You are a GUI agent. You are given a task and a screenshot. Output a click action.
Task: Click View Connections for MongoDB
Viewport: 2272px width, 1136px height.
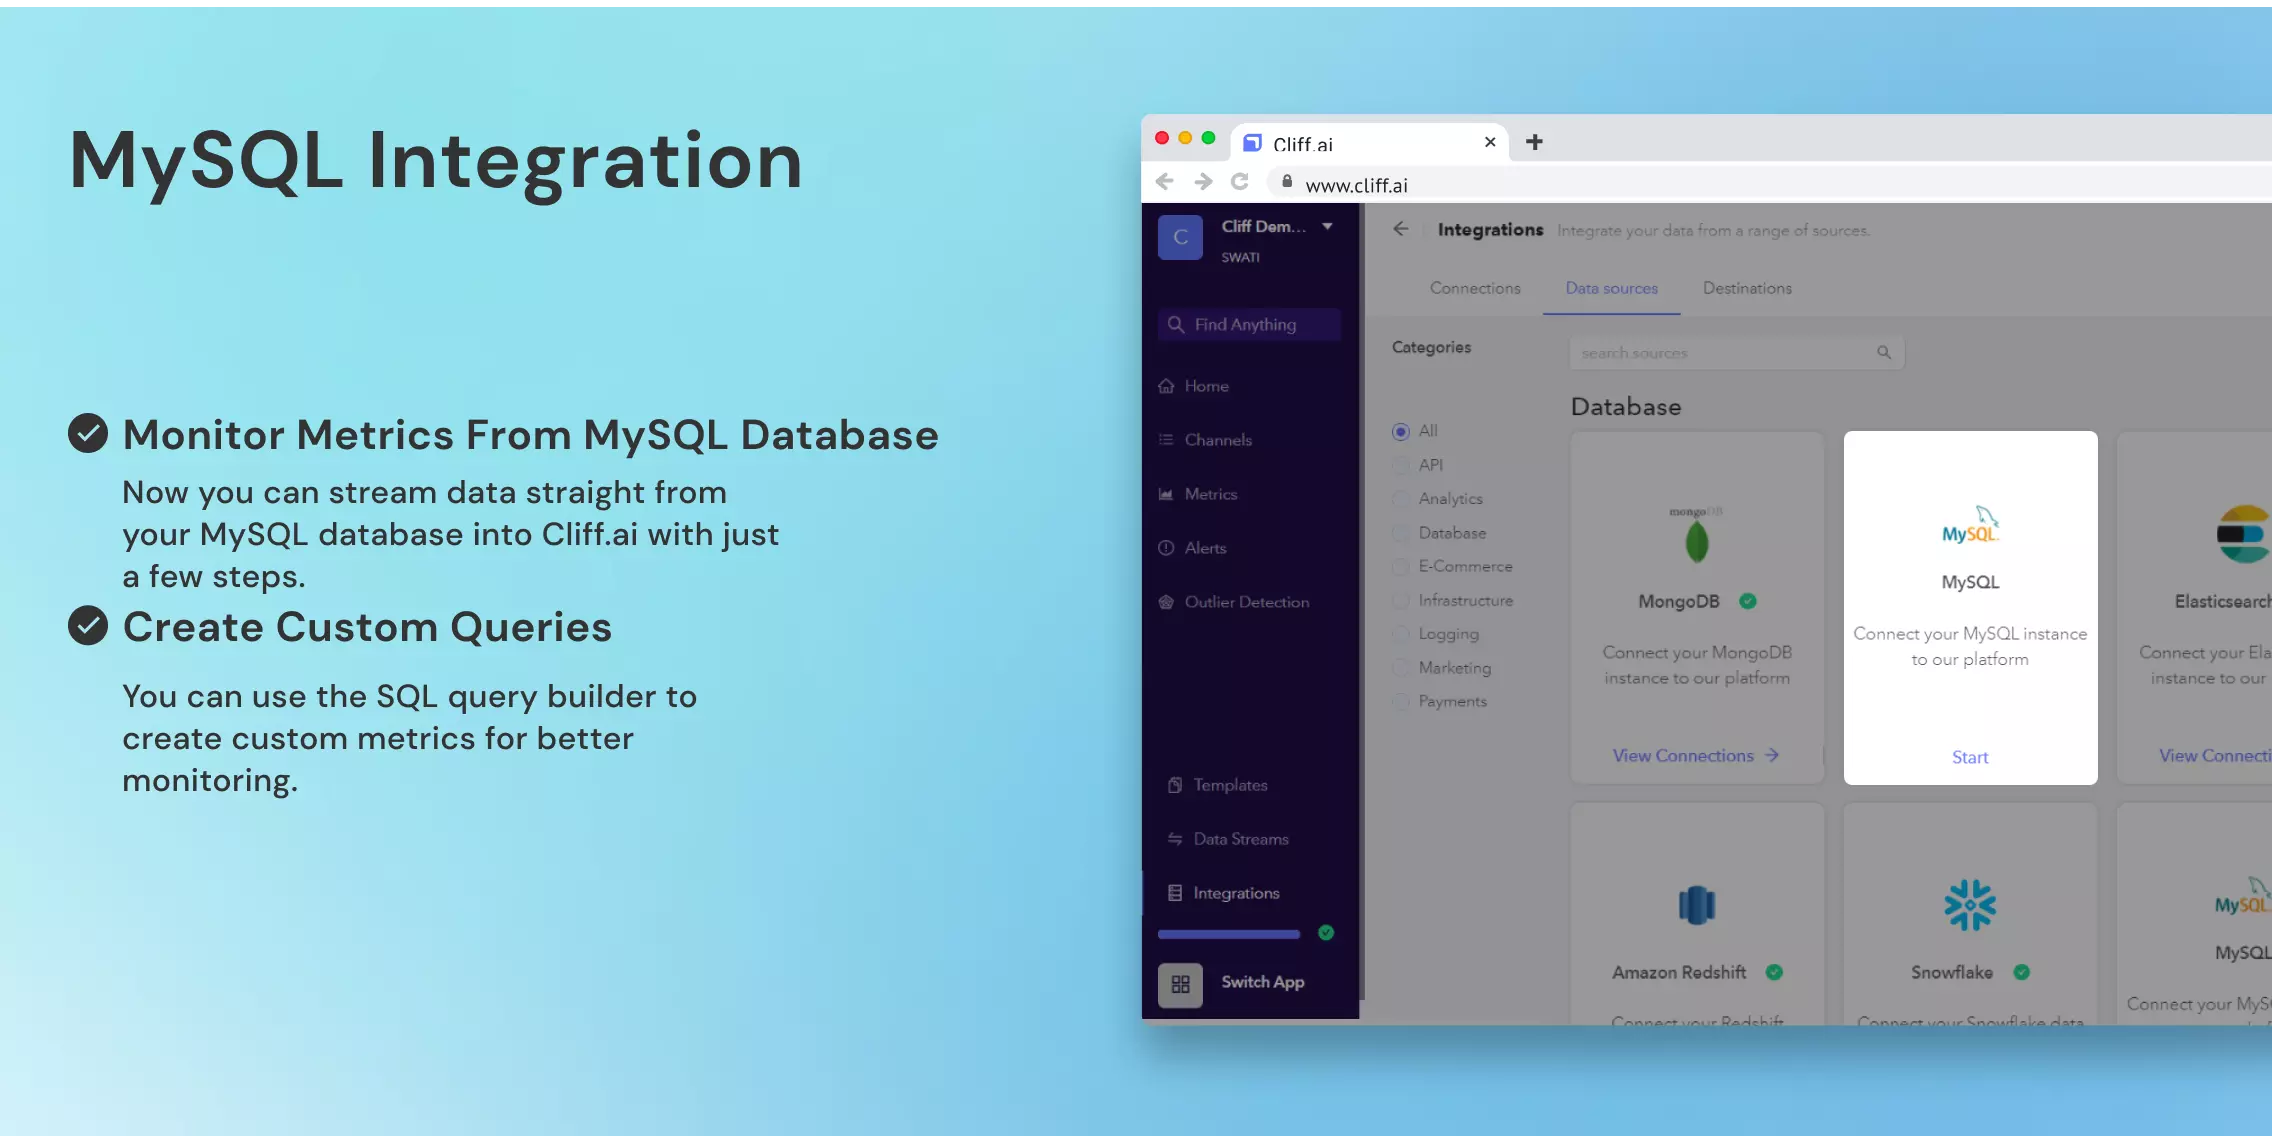[1694, 755]
